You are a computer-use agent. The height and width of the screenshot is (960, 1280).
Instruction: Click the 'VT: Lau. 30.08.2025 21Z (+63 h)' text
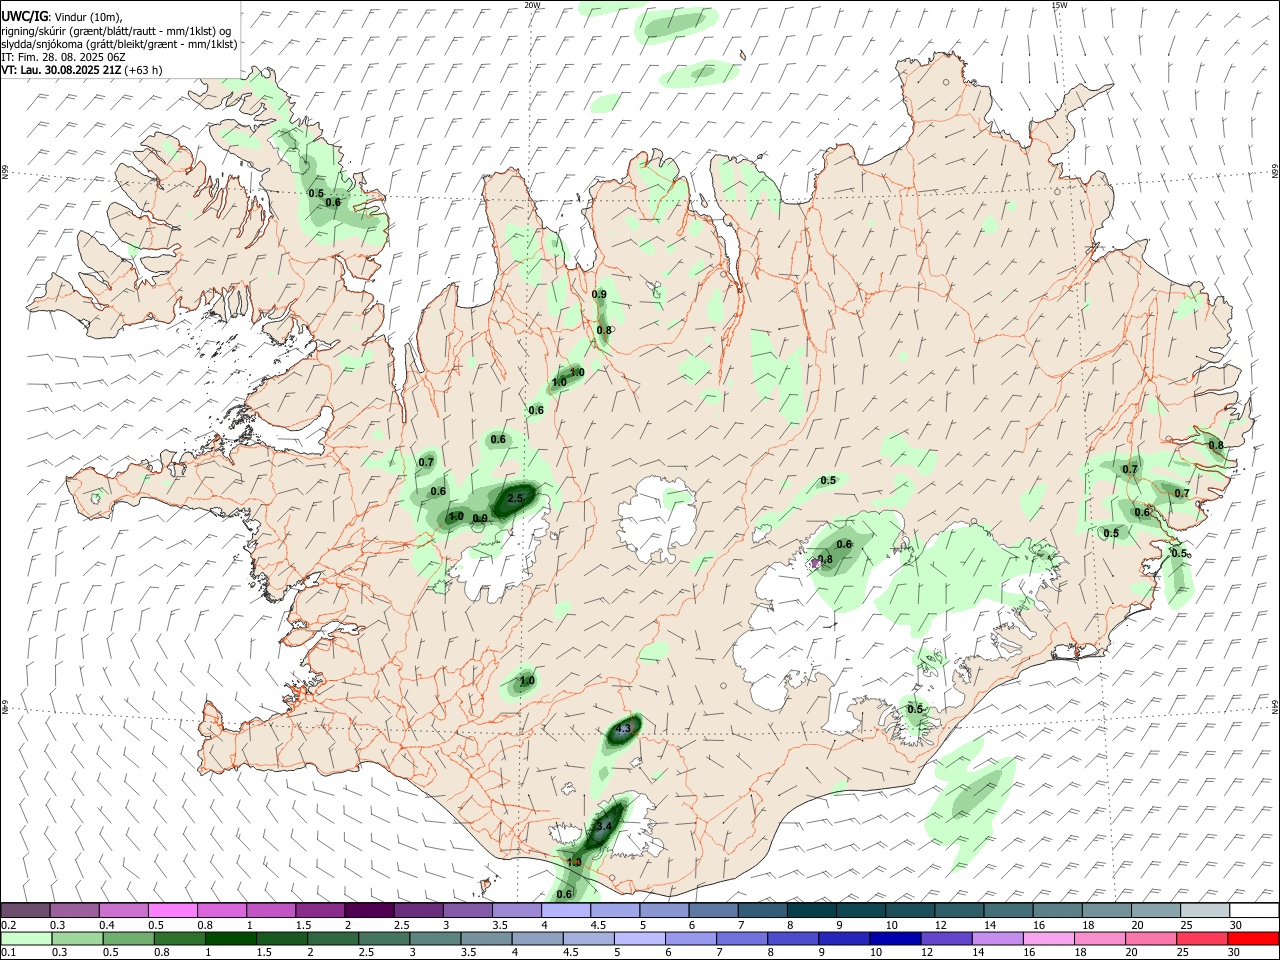click(82, 70)
